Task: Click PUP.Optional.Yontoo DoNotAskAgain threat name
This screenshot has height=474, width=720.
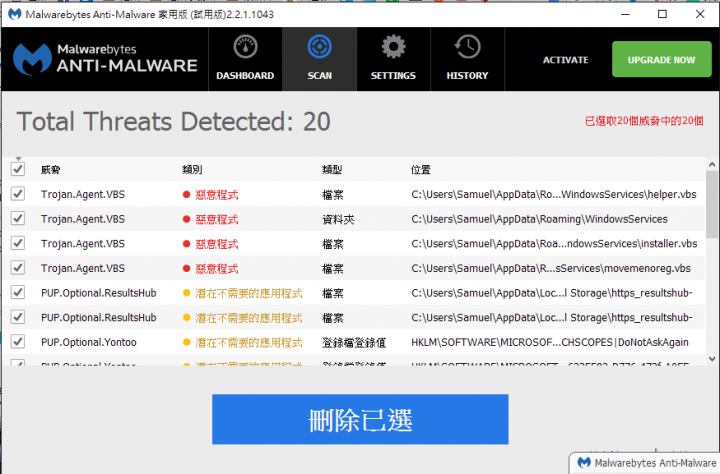Action: tap(89, 342)
